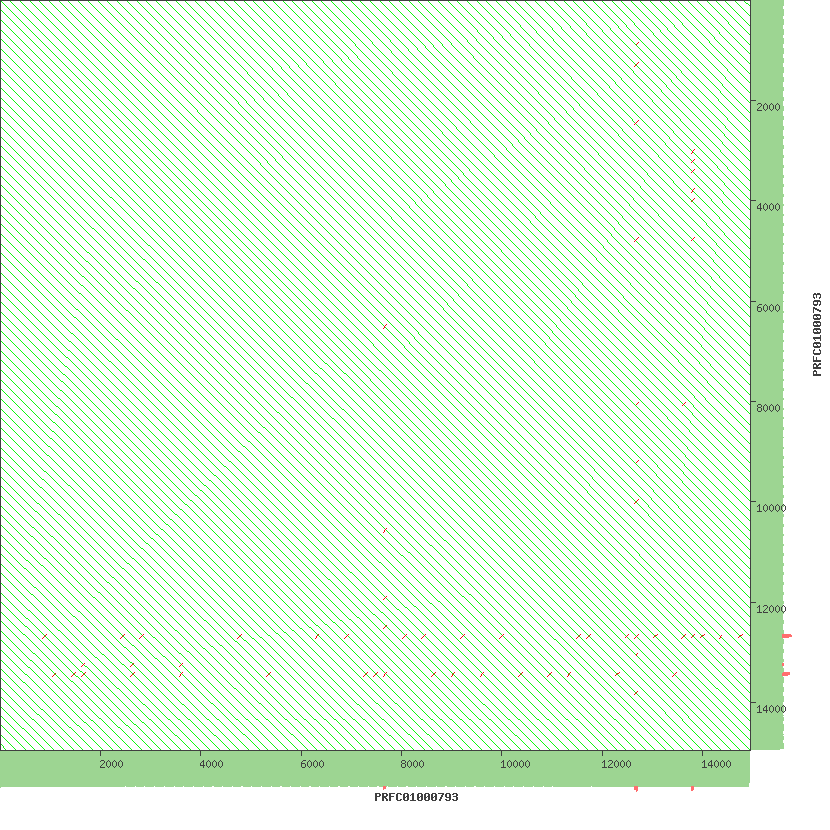Click the horizontal axis title PRFC01000793
The image size is (830, 830).
click(x=416, y=798)
